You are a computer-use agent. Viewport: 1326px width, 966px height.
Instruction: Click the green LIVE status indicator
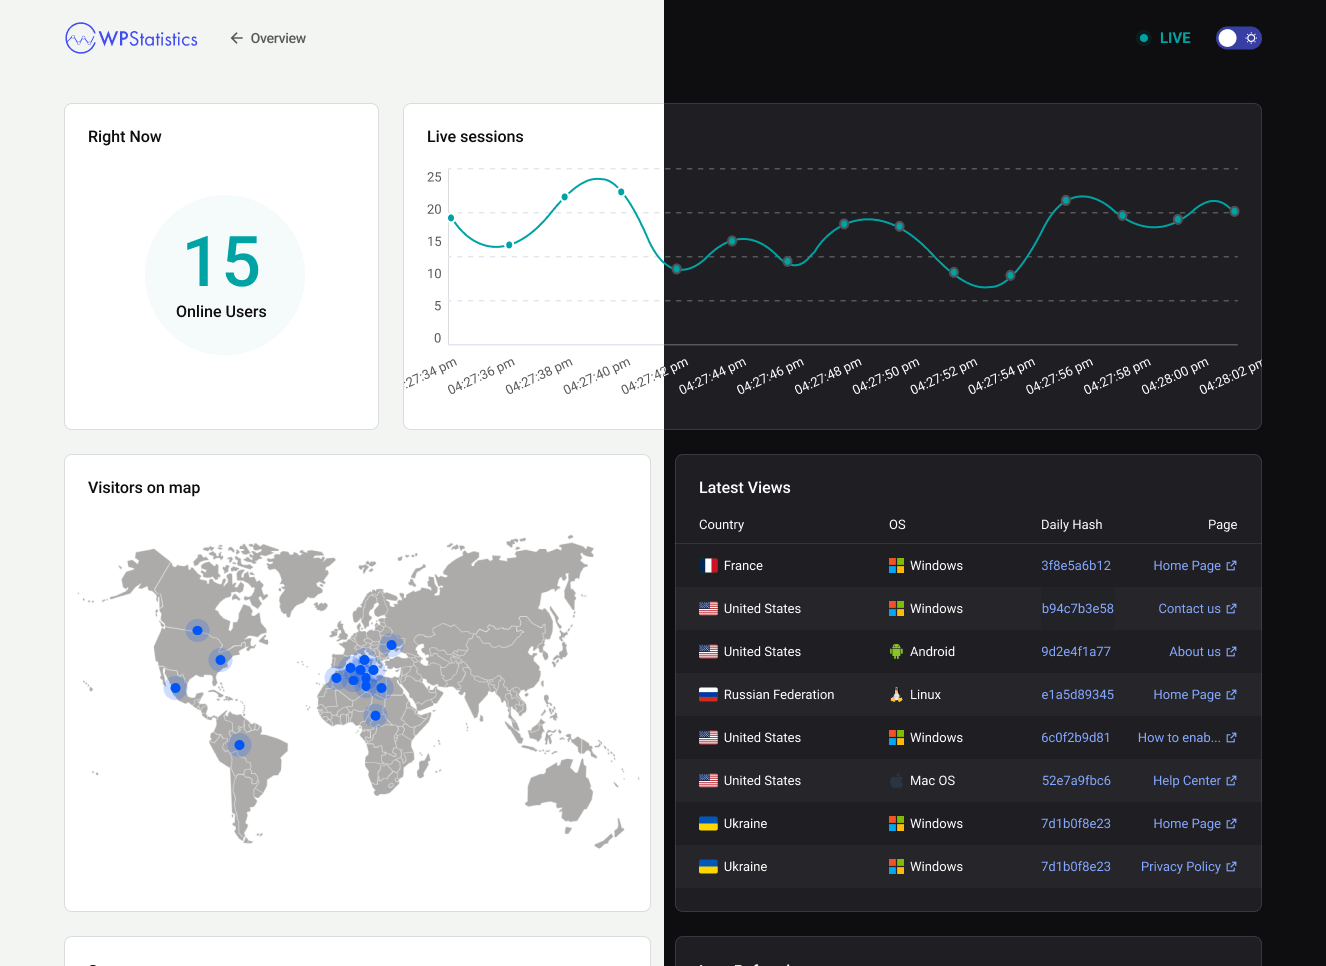click(x=1143, y=37)
